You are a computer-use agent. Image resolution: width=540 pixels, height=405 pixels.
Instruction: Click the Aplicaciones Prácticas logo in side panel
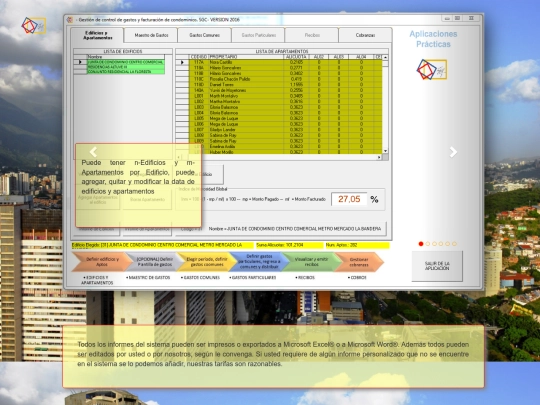[x=432, y=70]
